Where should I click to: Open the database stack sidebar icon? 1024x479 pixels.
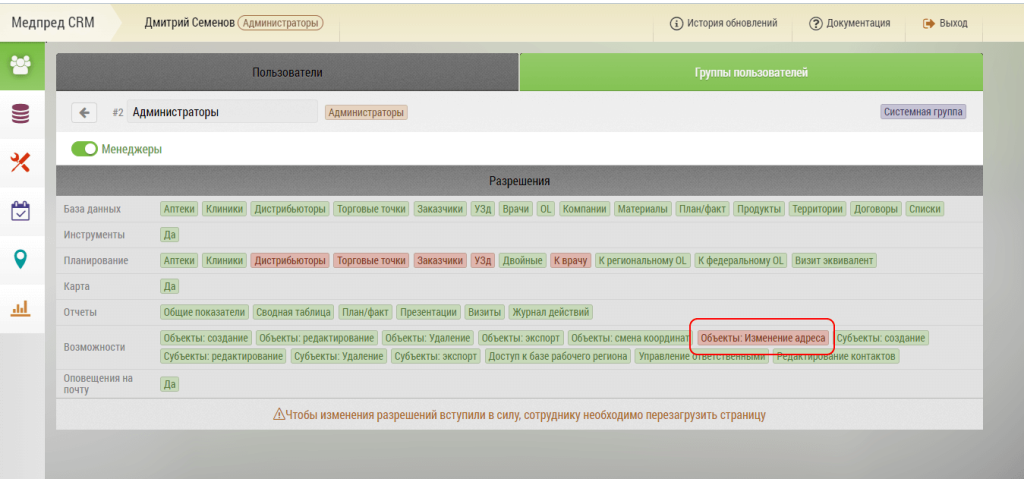[20, 113]
